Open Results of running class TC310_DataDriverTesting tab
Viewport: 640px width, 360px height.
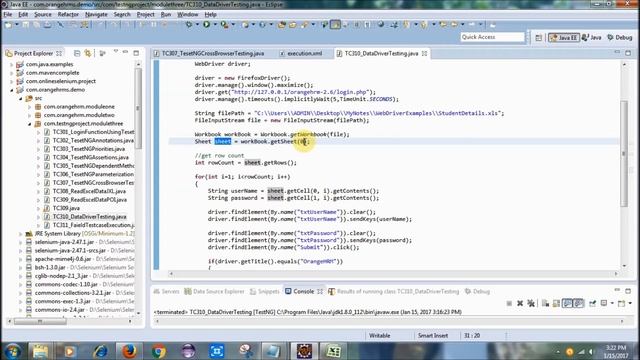[x=393, y=291]
